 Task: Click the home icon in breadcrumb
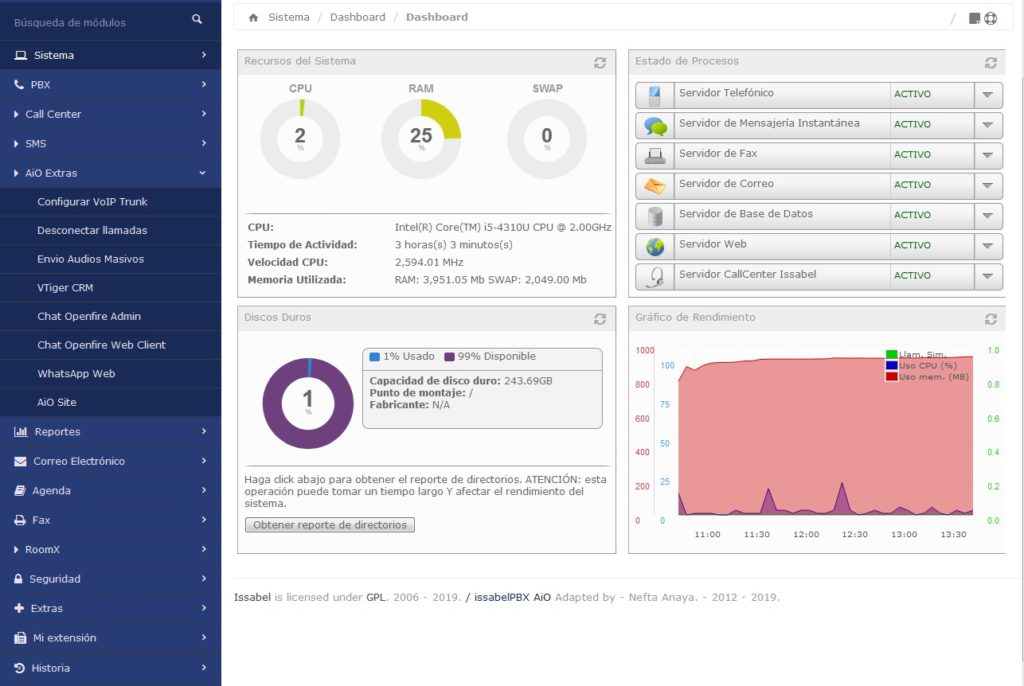tap(254, 17)
